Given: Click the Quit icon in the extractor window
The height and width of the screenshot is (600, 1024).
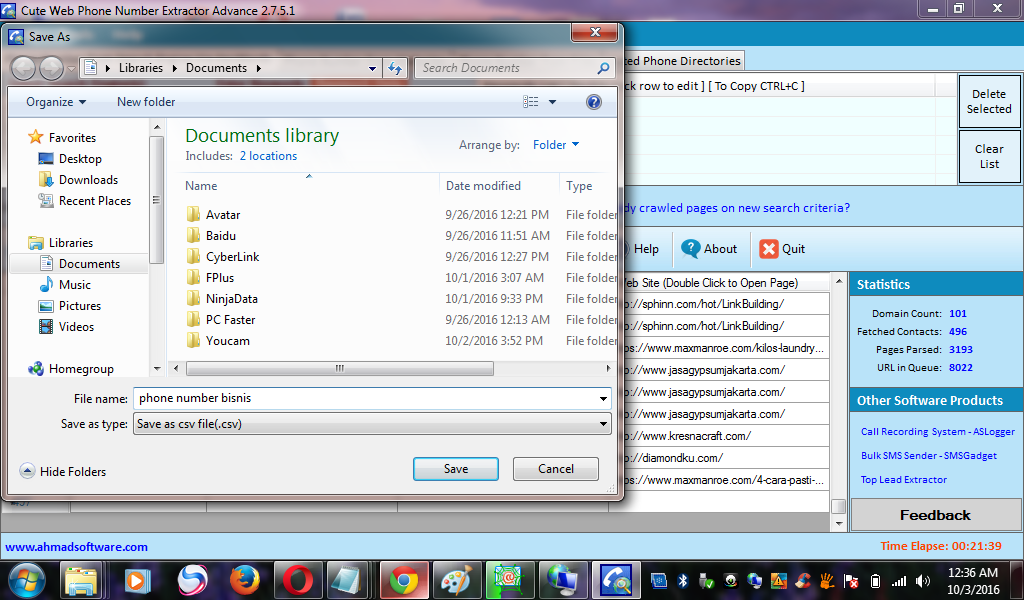Looking at the screenshot, I should (769, 249).
